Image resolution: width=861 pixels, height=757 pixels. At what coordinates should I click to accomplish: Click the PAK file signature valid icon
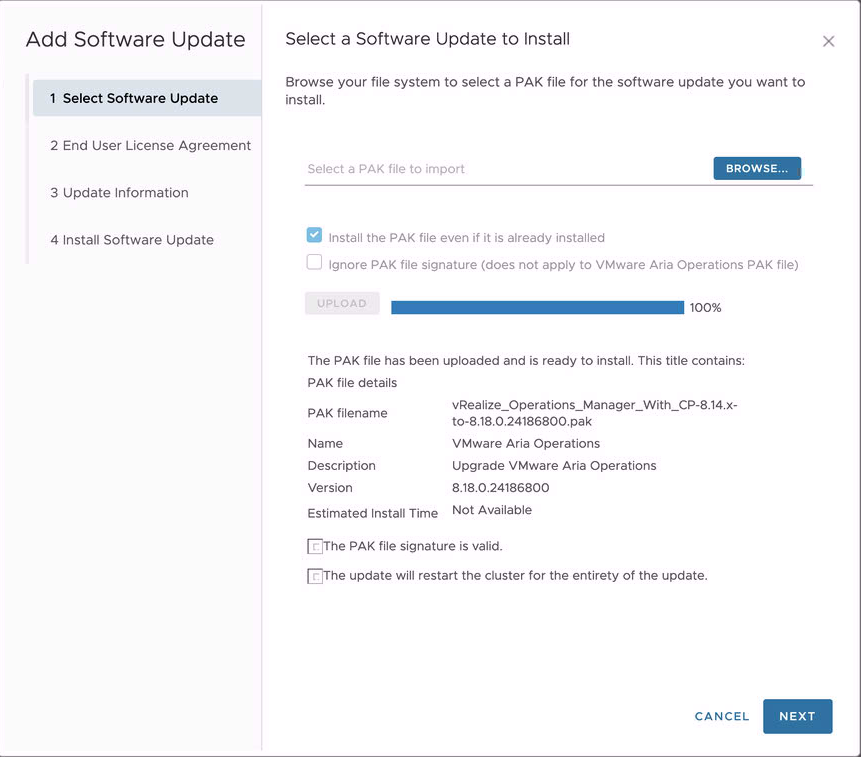click(315, 546)
